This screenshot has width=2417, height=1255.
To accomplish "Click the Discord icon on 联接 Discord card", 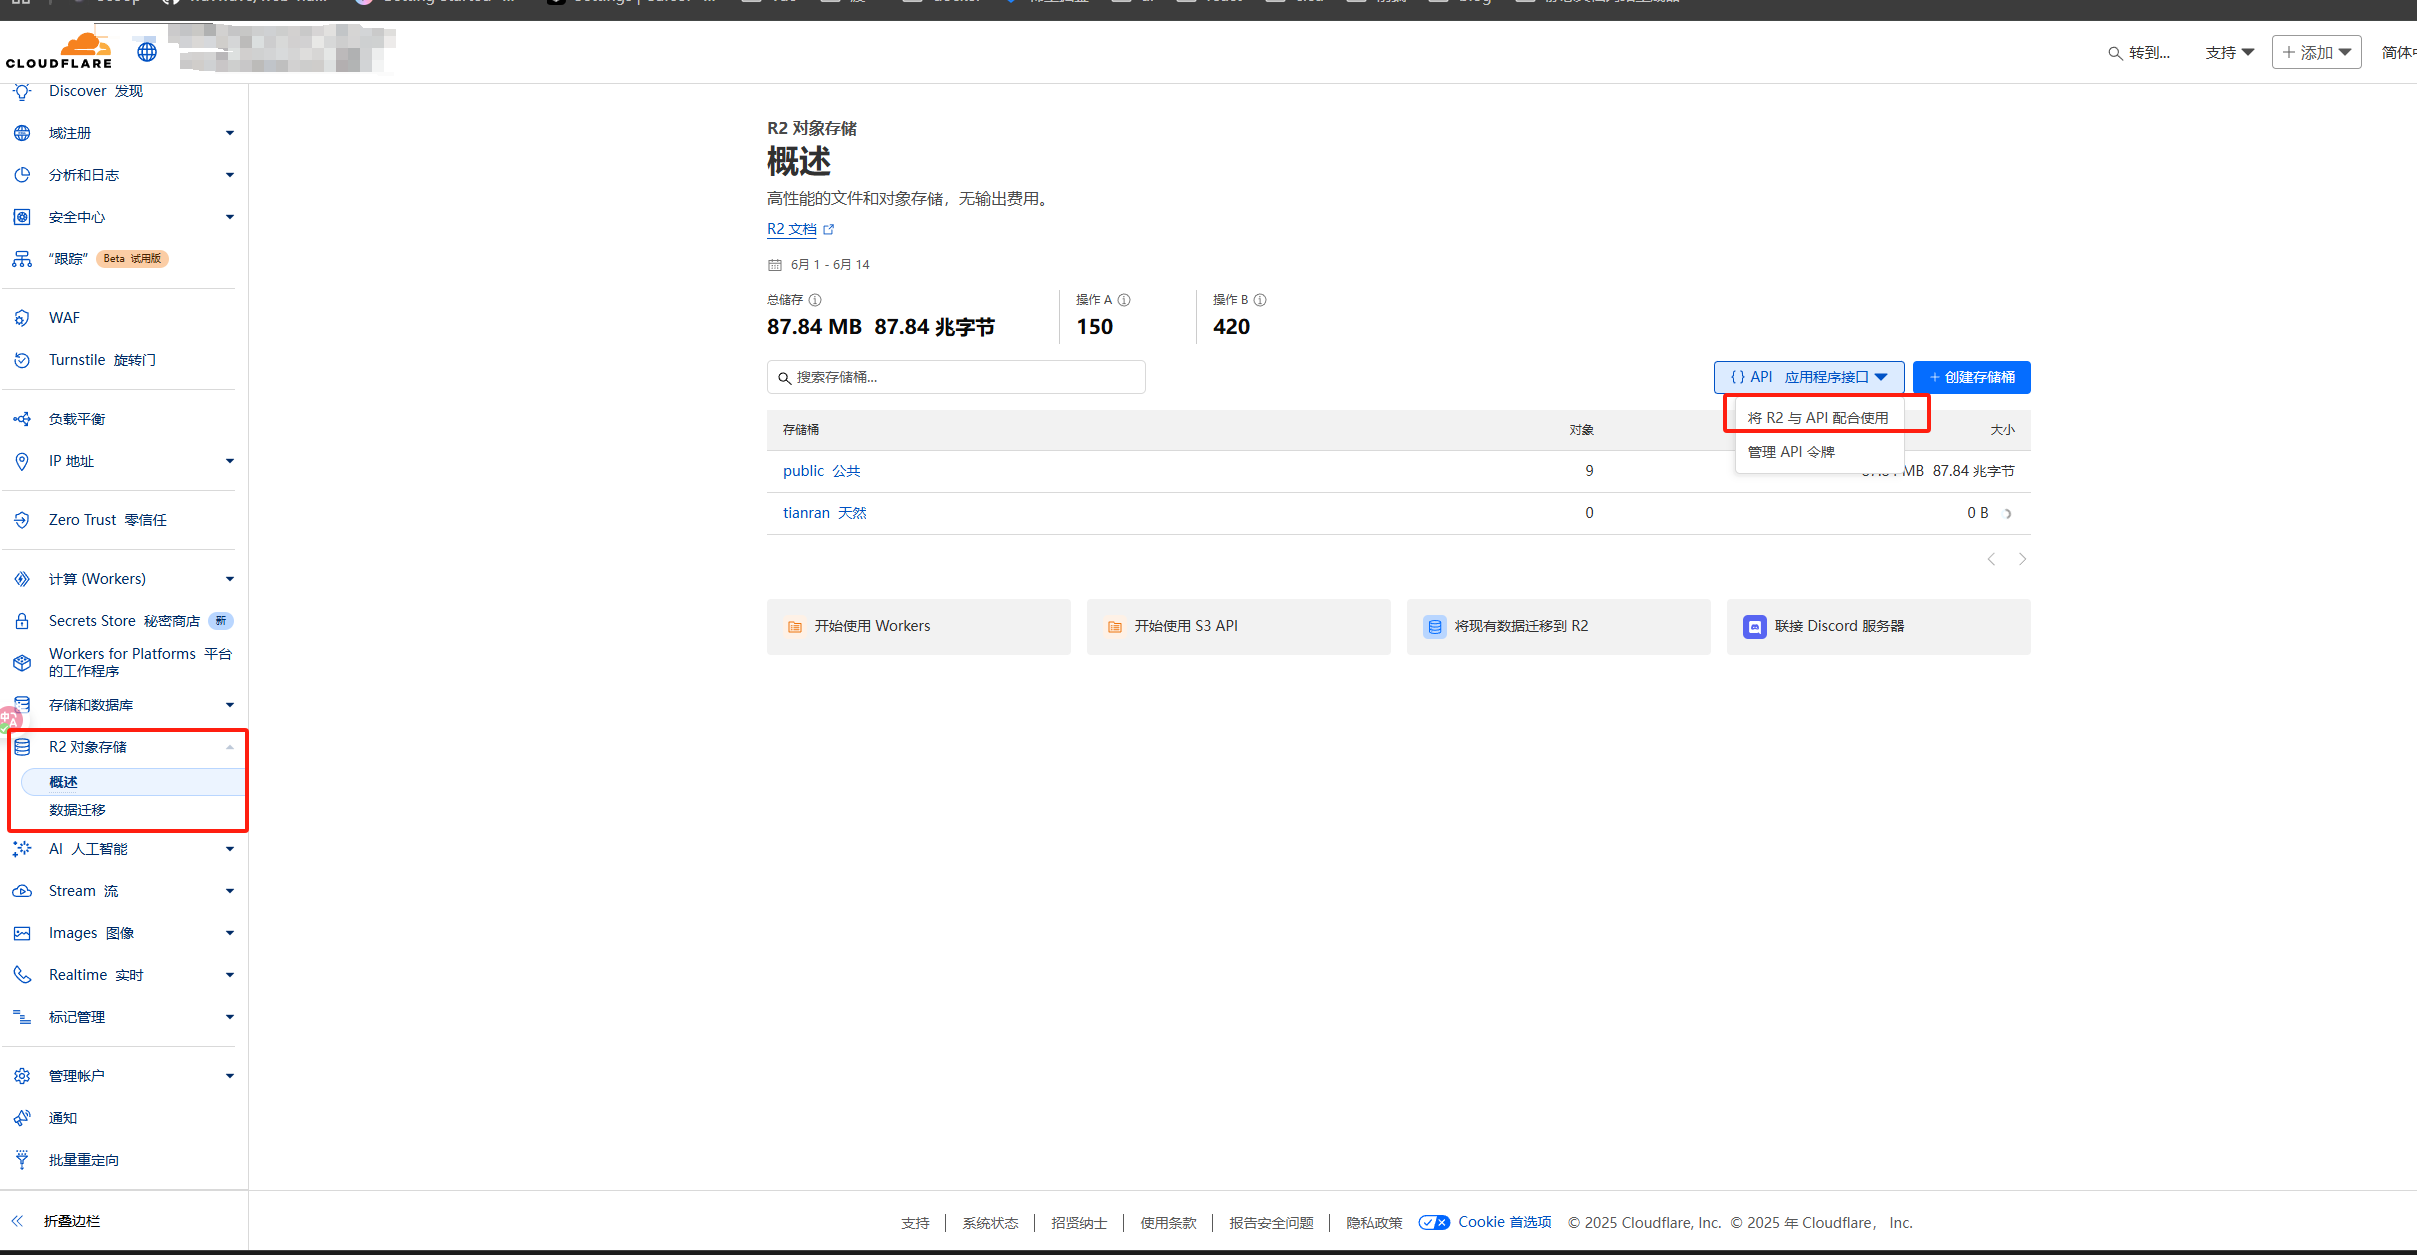I will coord(1754,627).
